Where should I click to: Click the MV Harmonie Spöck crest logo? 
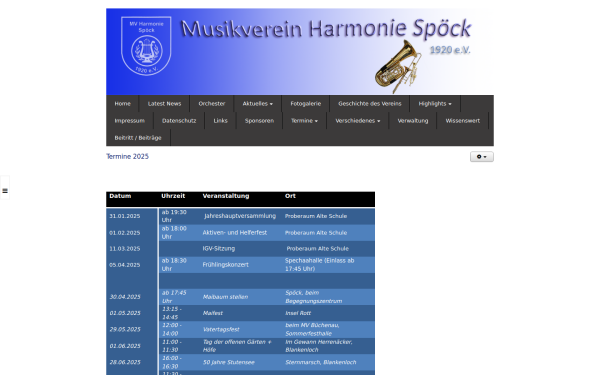pos(146,46)
